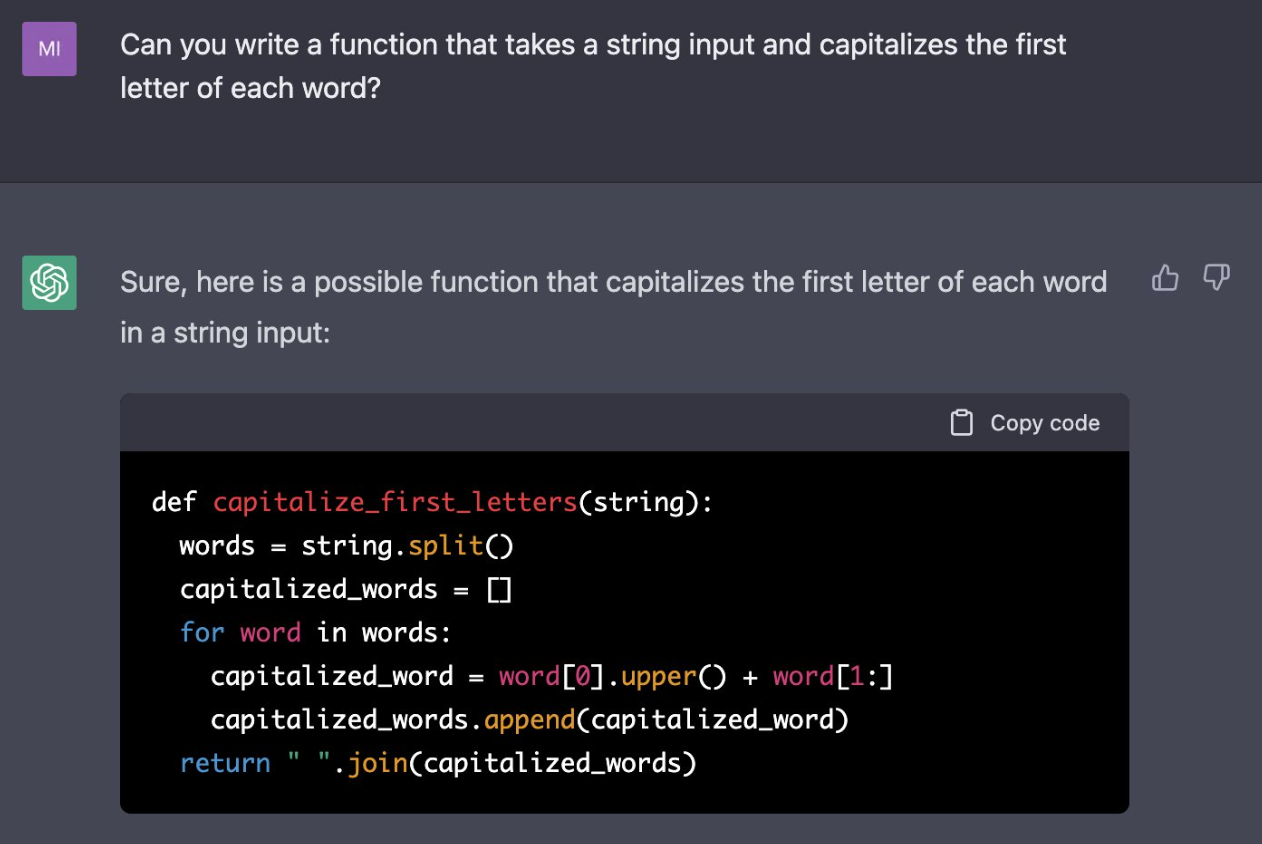Click the thumbs up feedback icon
The height and width of the screenshot is (844, 1262).
1165,278
